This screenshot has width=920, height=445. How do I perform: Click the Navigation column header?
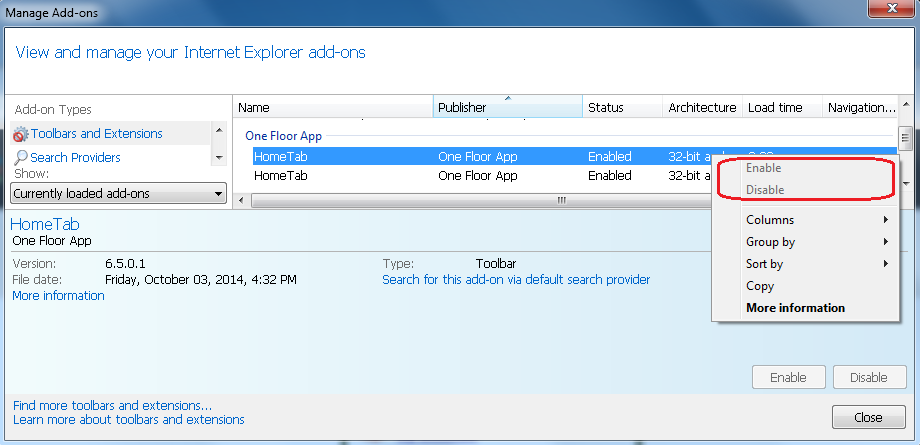click(x=860, y=107)
